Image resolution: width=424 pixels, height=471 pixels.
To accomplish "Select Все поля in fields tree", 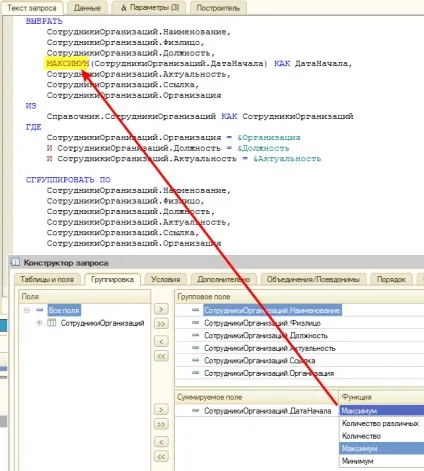I will tap(64, 311).
